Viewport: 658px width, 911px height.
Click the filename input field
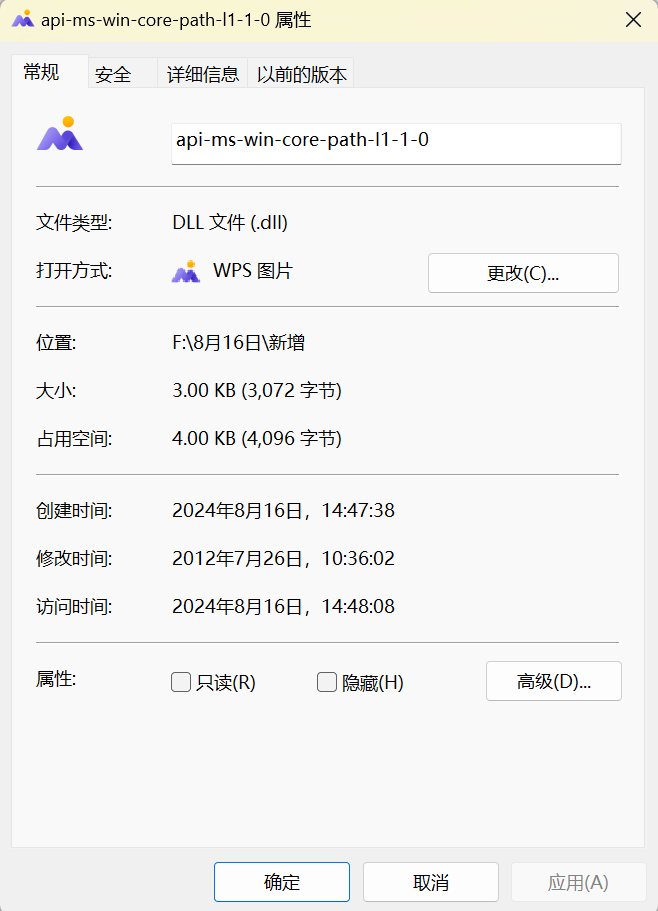pyautogui.click(x=396, y=144)
